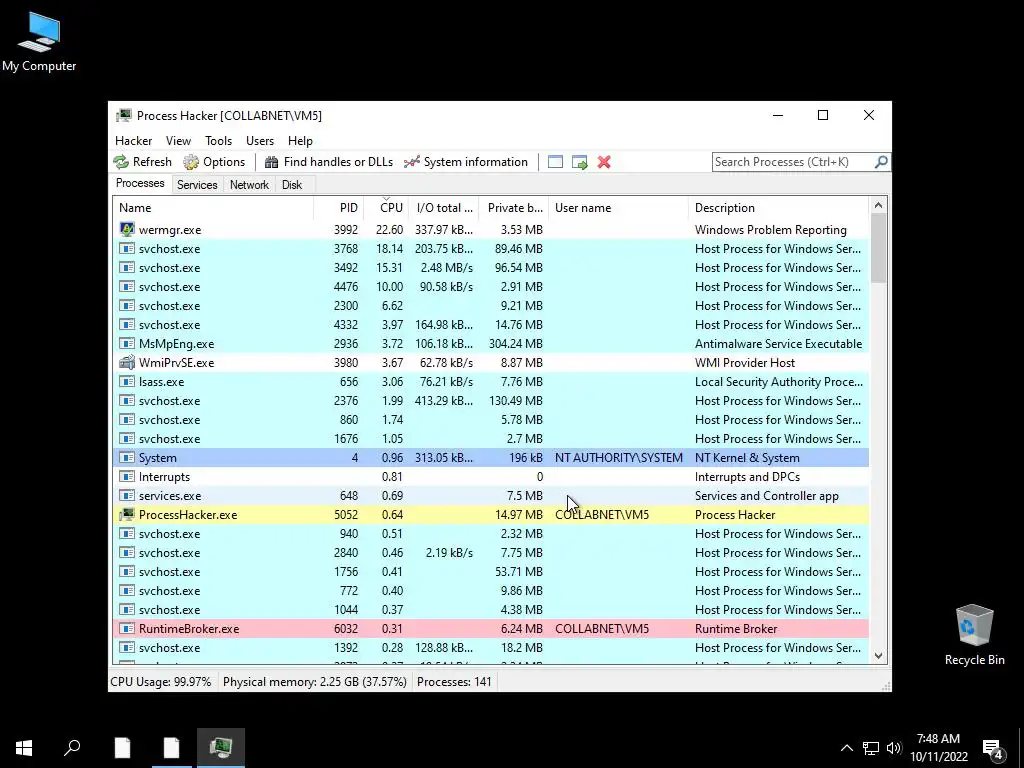Sort by the PID column header
Viewport: 1024px width, 768px height.
(338, 208)
